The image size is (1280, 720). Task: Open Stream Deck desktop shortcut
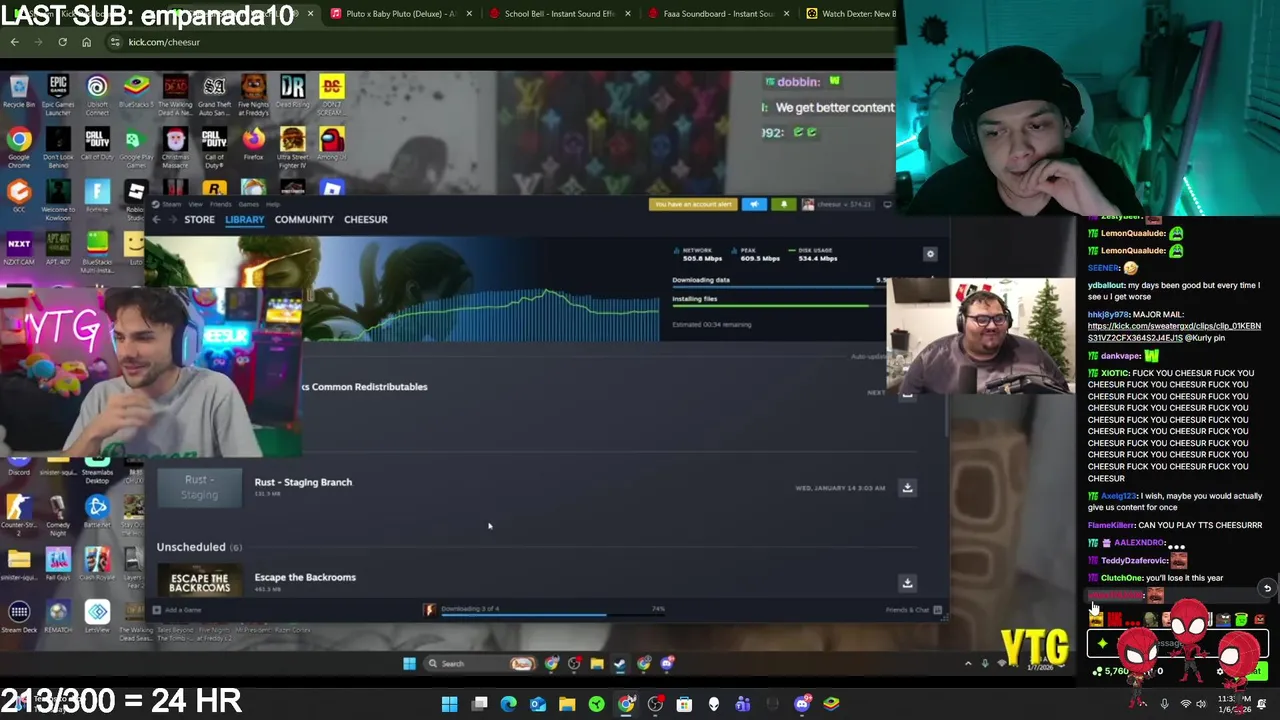tap(19, 617)
